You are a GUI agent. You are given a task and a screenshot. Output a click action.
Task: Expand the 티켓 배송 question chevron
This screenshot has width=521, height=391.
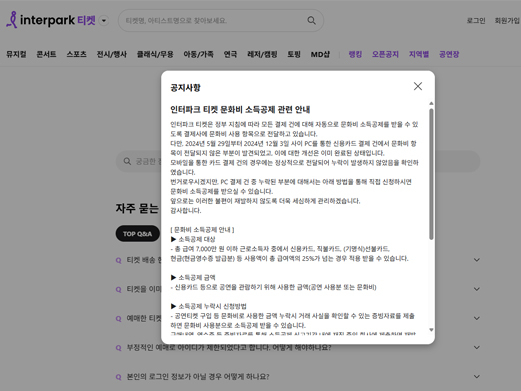click(x=477, y=260)
